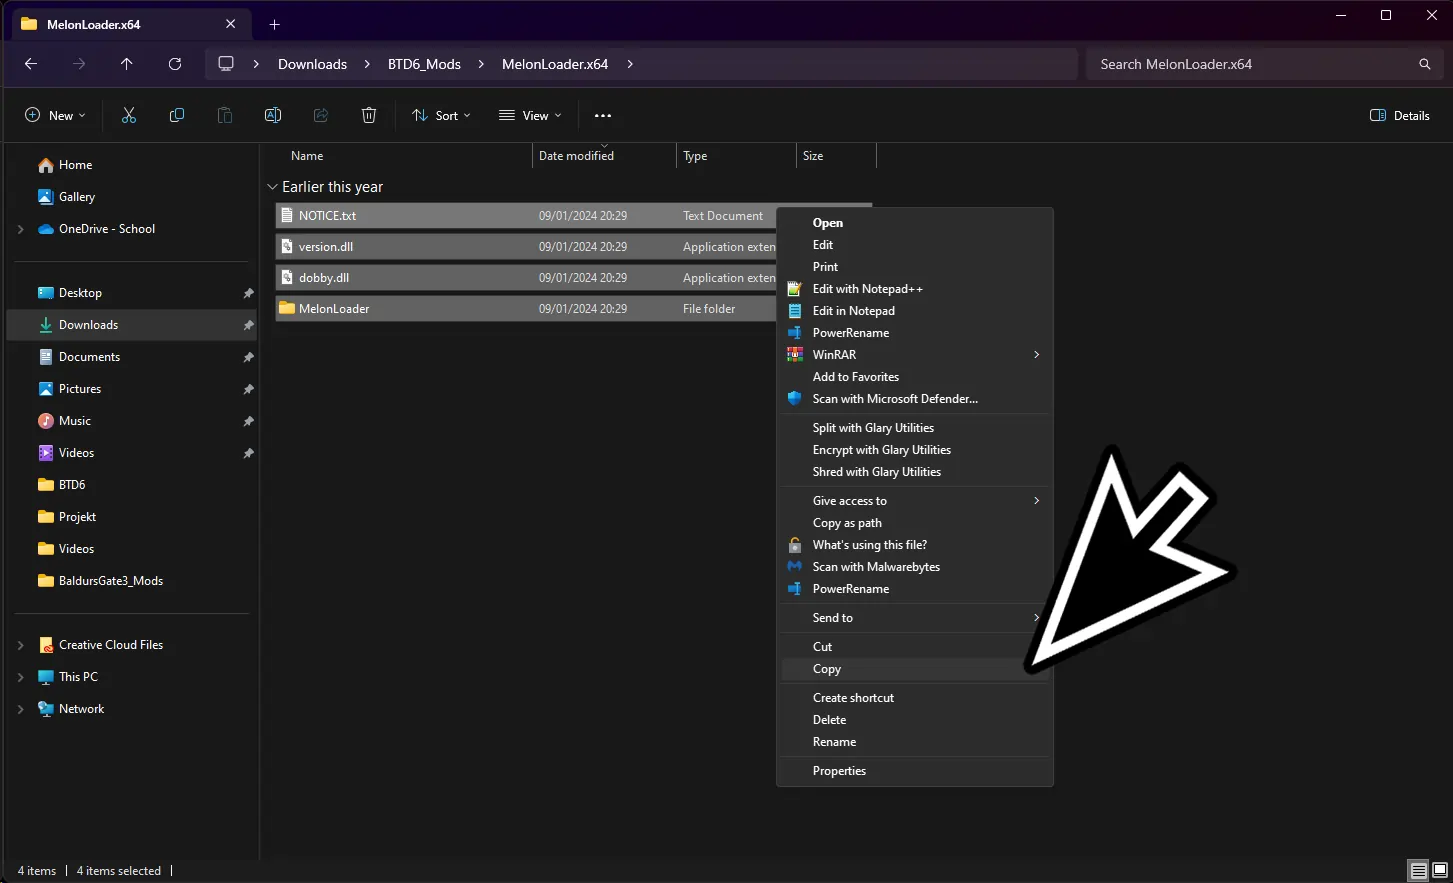The image size is (1453, 883).
Task: Select Copy as path from the context menu
Action: (847, 522)
